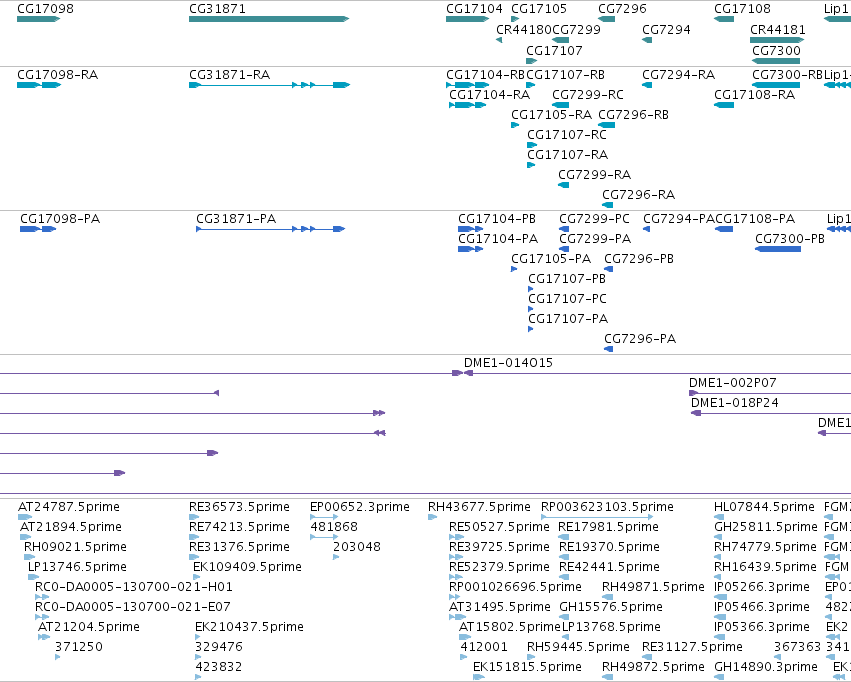Viewport: 851px width, 682px height.
Task: Open the CG7300 gene feature
Action: 776,61
